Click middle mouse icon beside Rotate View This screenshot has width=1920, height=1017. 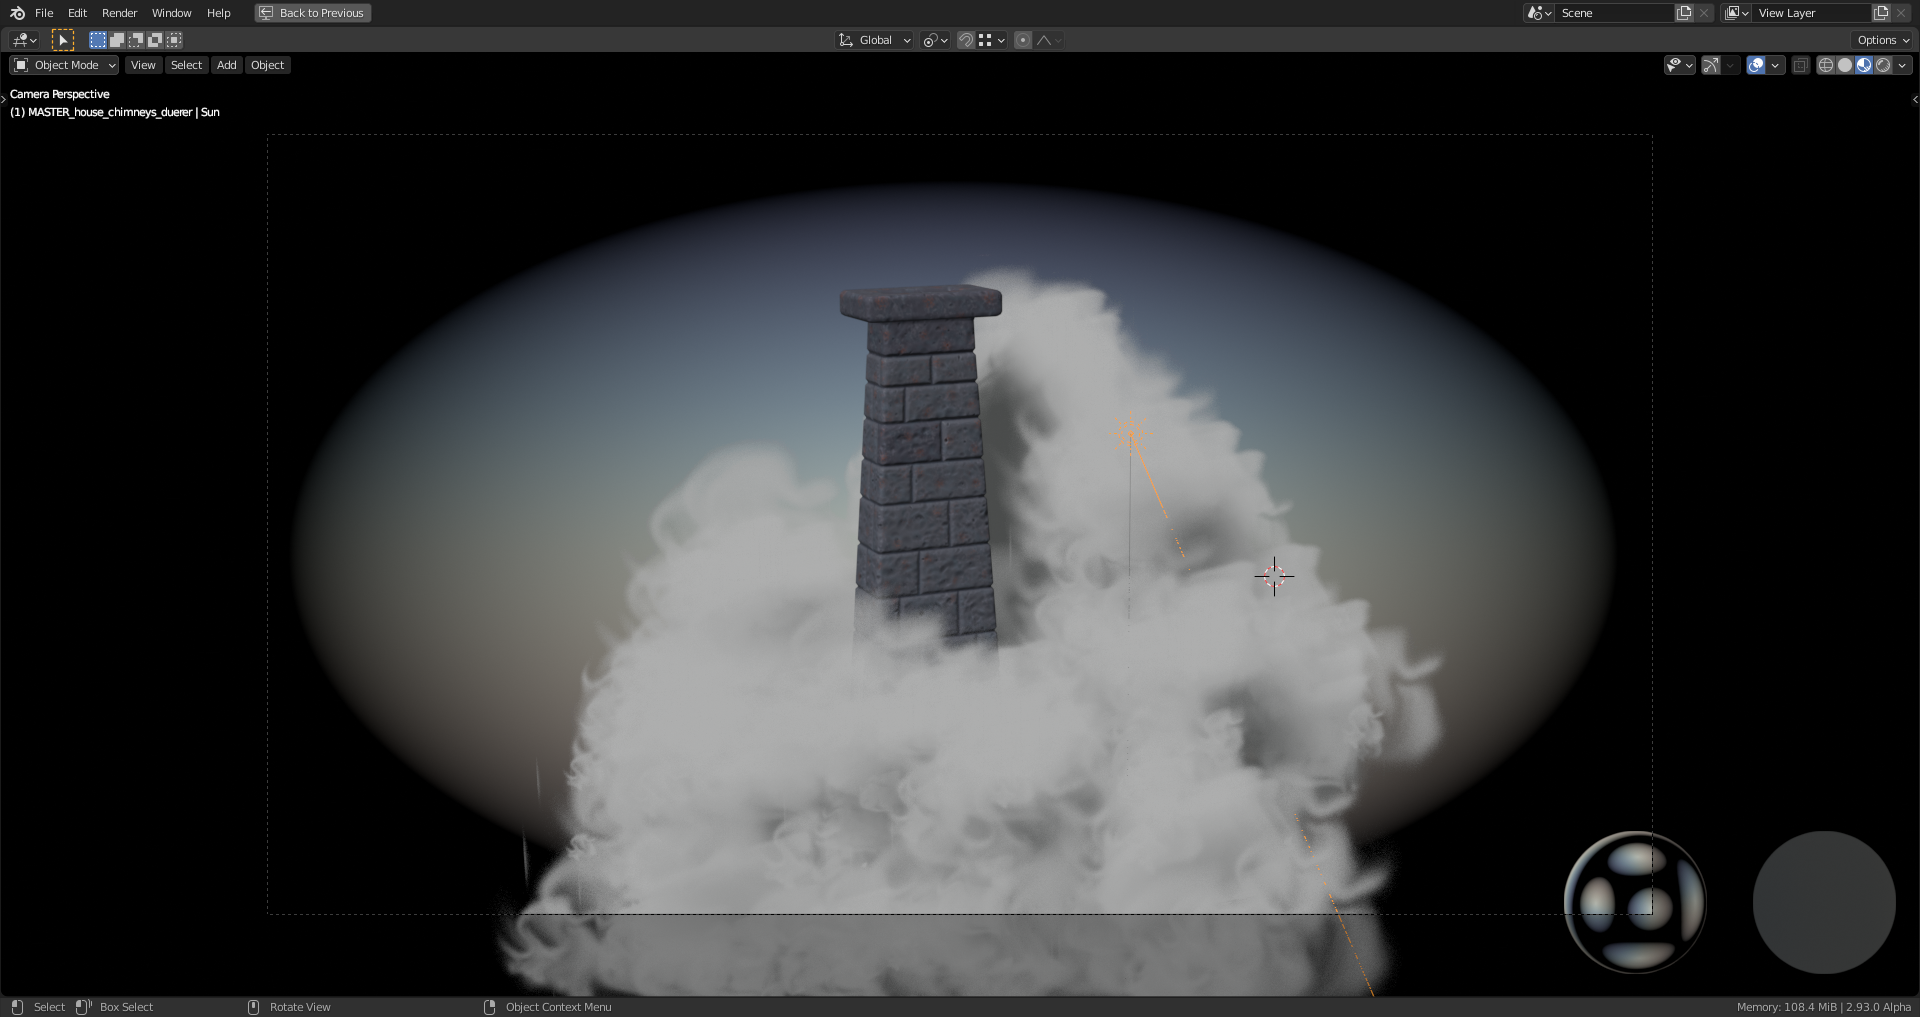(253, 1007)
